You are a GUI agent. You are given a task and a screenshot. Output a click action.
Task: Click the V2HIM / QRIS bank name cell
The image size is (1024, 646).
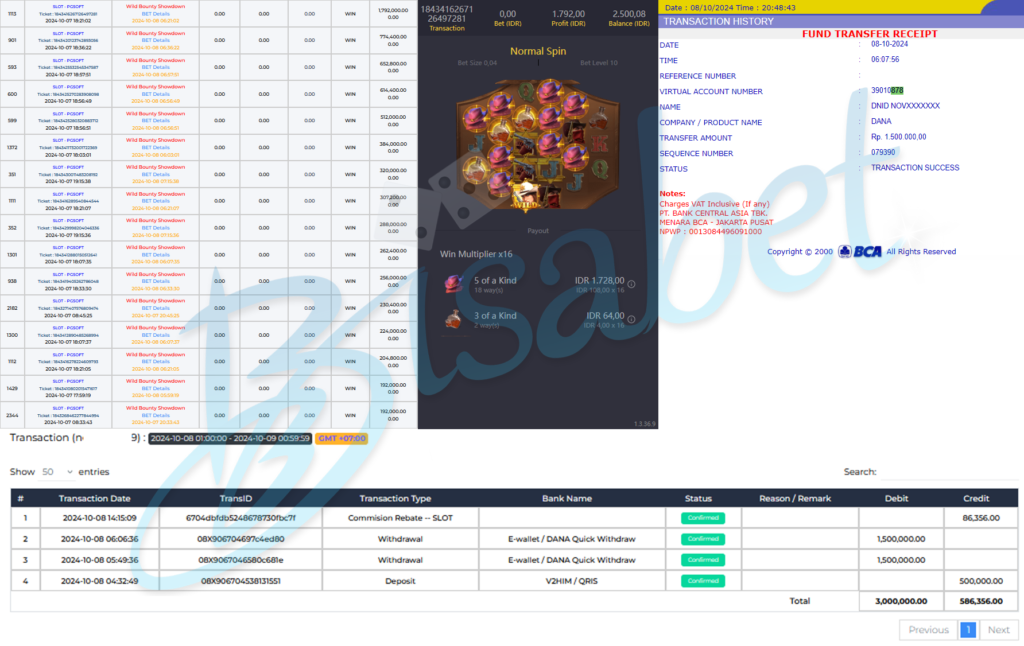pyautogui.click(x=571, y=581)
